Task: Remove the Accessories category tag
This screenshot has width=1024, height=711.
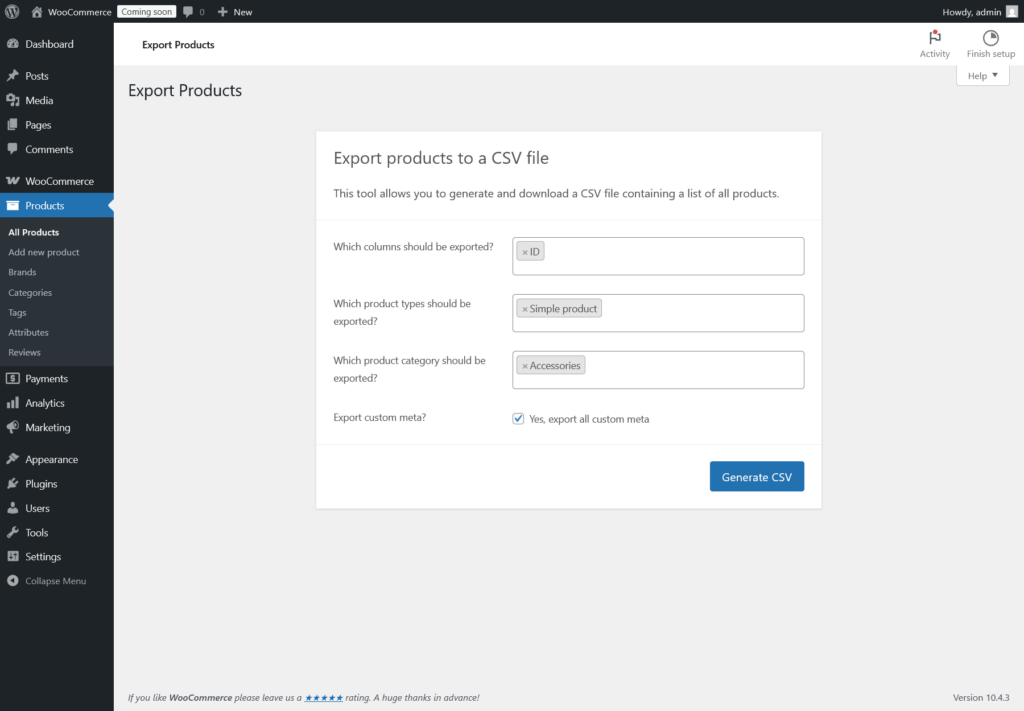Action: point(525,365)
